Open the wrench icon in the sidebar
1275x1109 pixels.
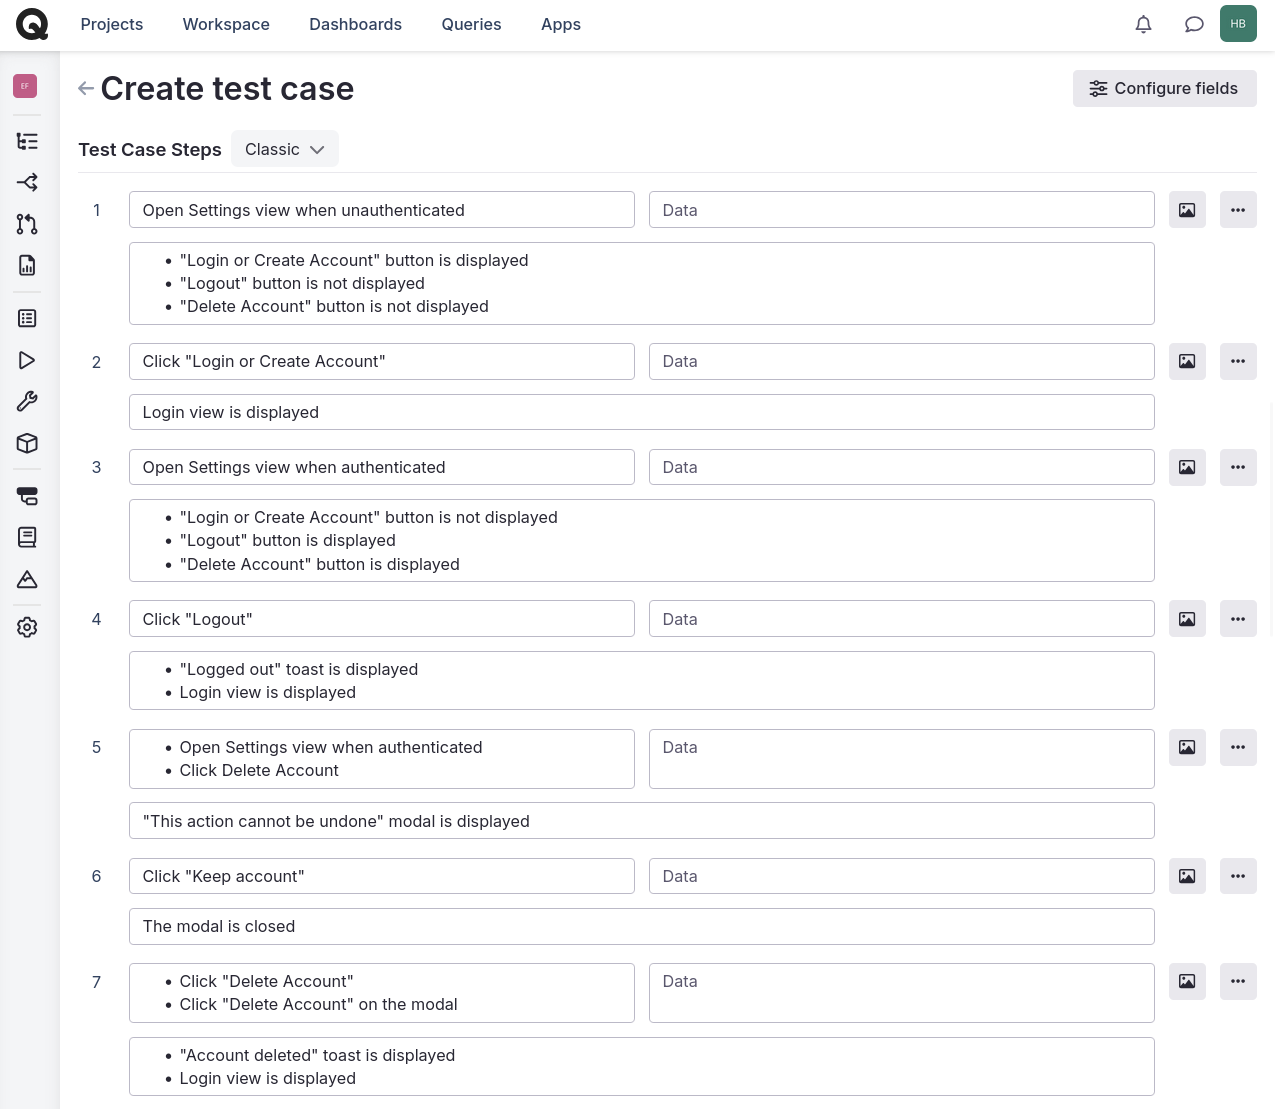click(27, 402)
